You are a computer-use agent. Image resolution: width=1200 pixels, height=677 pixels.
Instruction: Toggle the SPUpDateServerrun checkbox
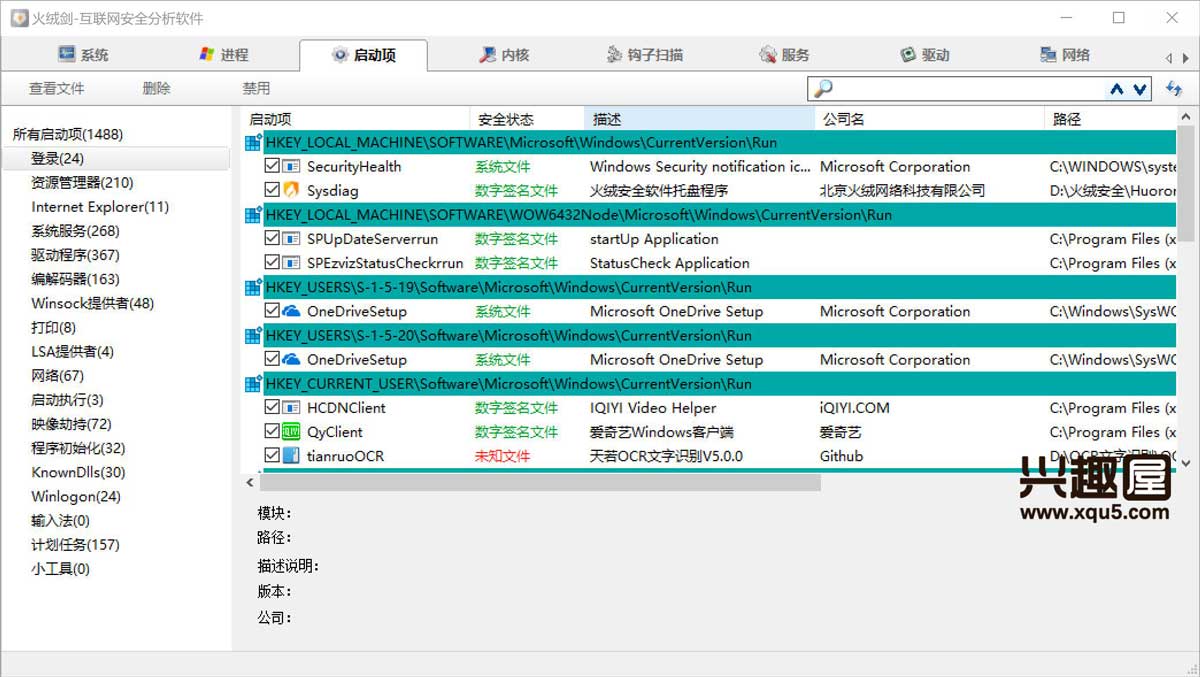[272, 239]
